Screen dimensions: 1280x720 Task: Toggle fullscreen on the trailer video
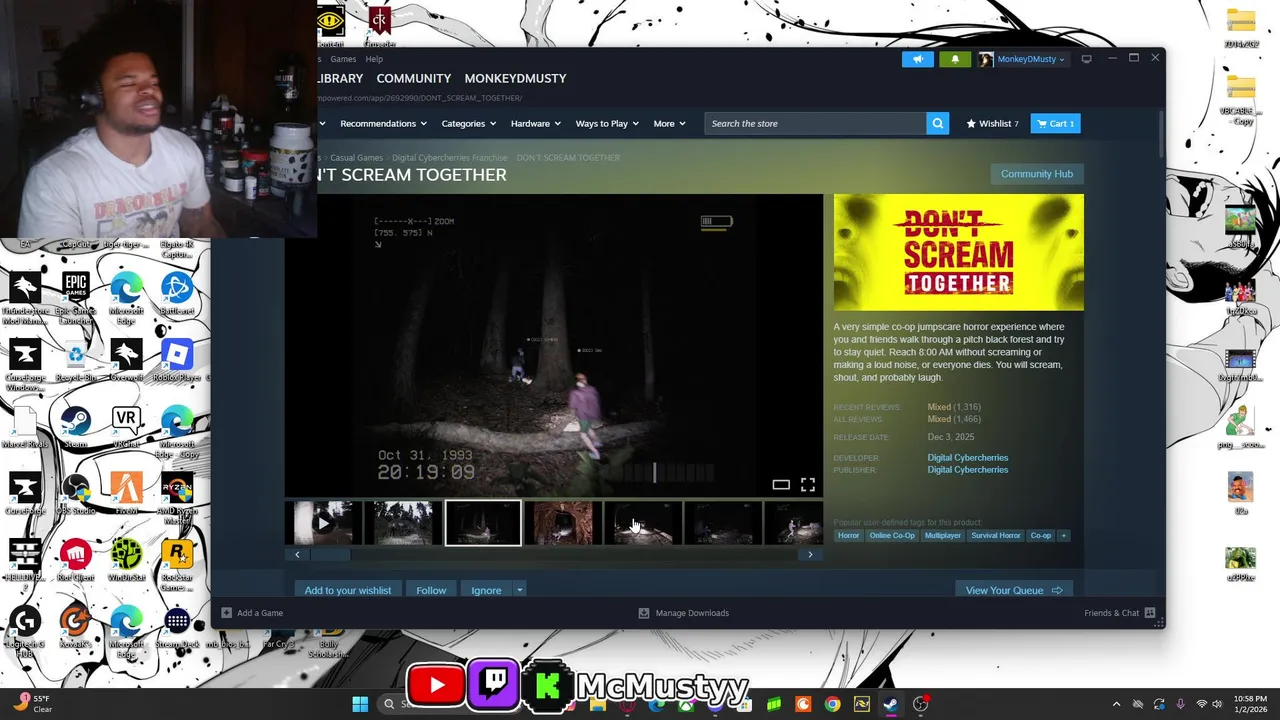point(807,485)
